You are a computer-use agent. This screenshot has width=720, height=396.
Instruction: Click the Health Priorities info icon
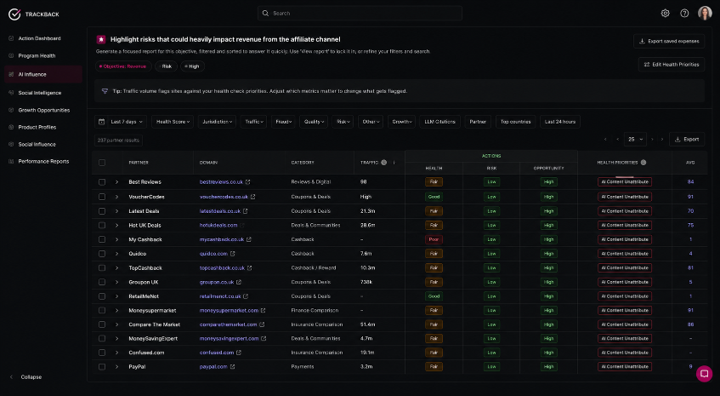tap(643, 162)
